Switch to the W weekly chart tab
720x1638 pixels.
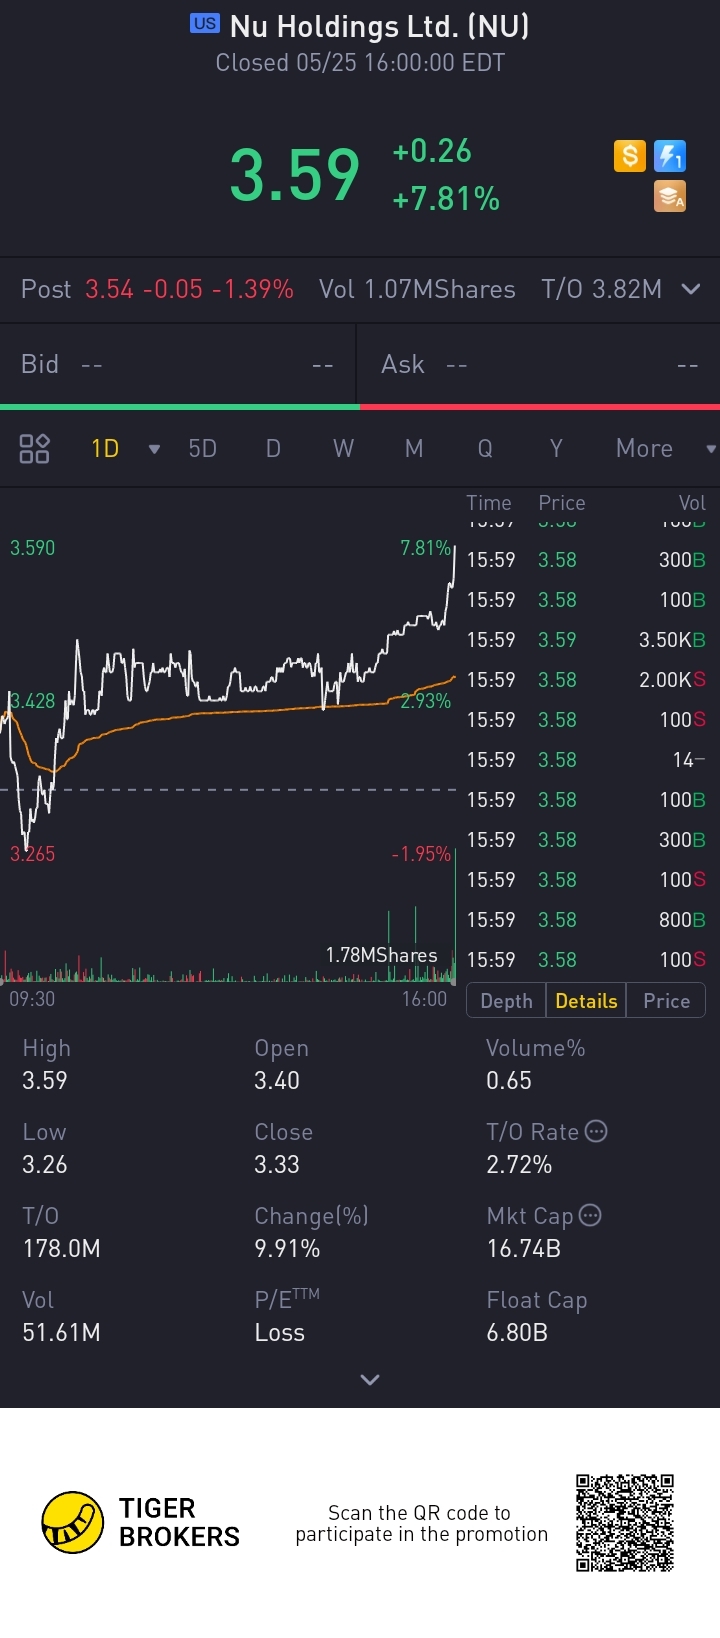(x=344, y=448)
